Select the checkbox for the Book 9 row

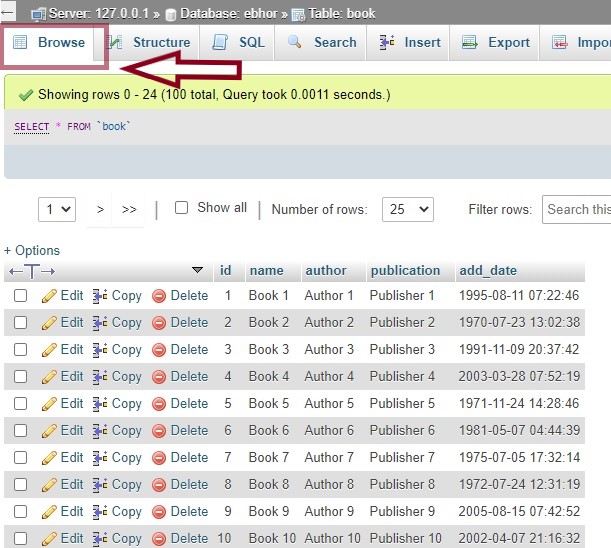pos(20,511)
